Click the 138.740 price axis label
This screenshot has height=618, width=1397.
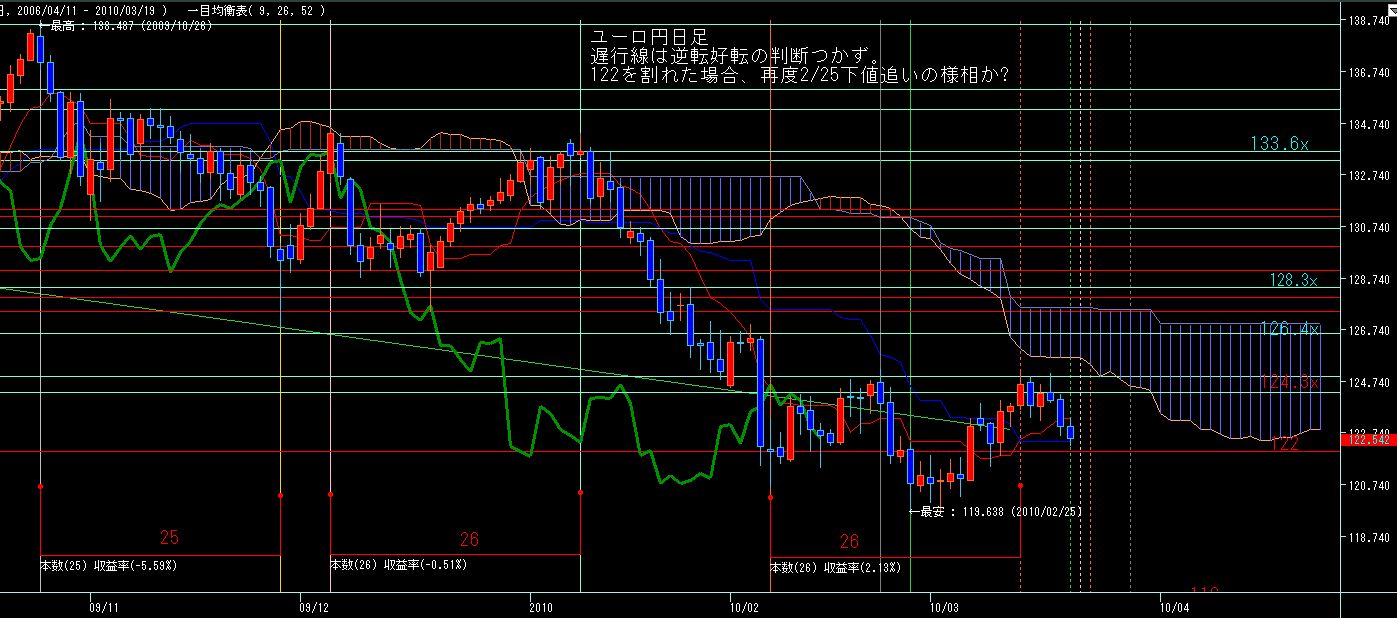[1369, 21]
